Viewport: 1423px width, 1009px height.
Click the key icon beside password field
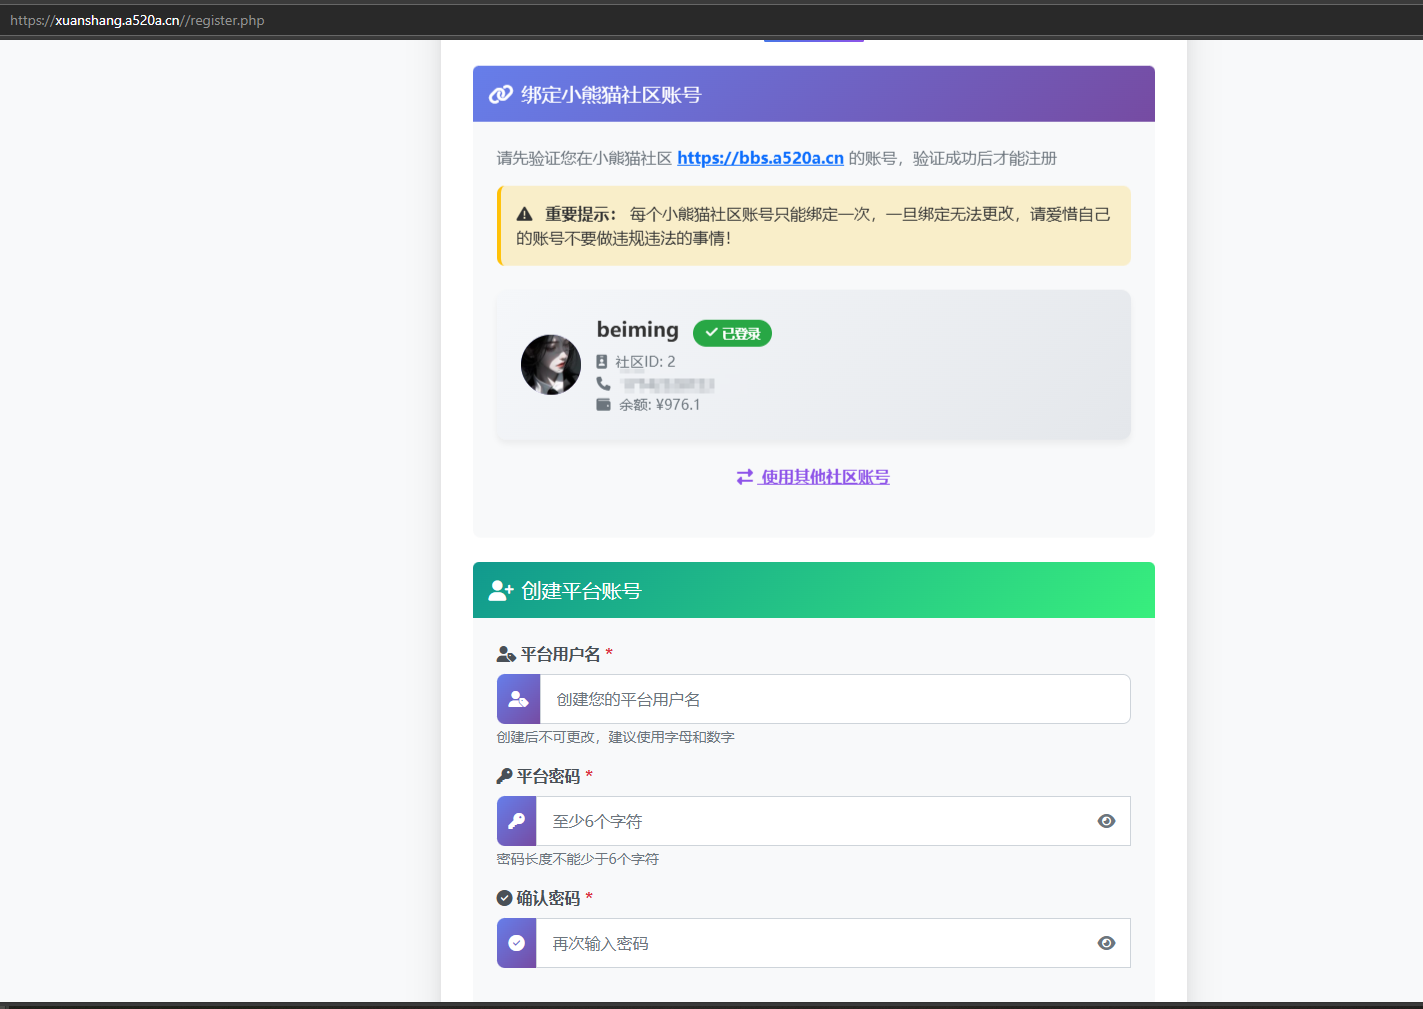(516, 821)
